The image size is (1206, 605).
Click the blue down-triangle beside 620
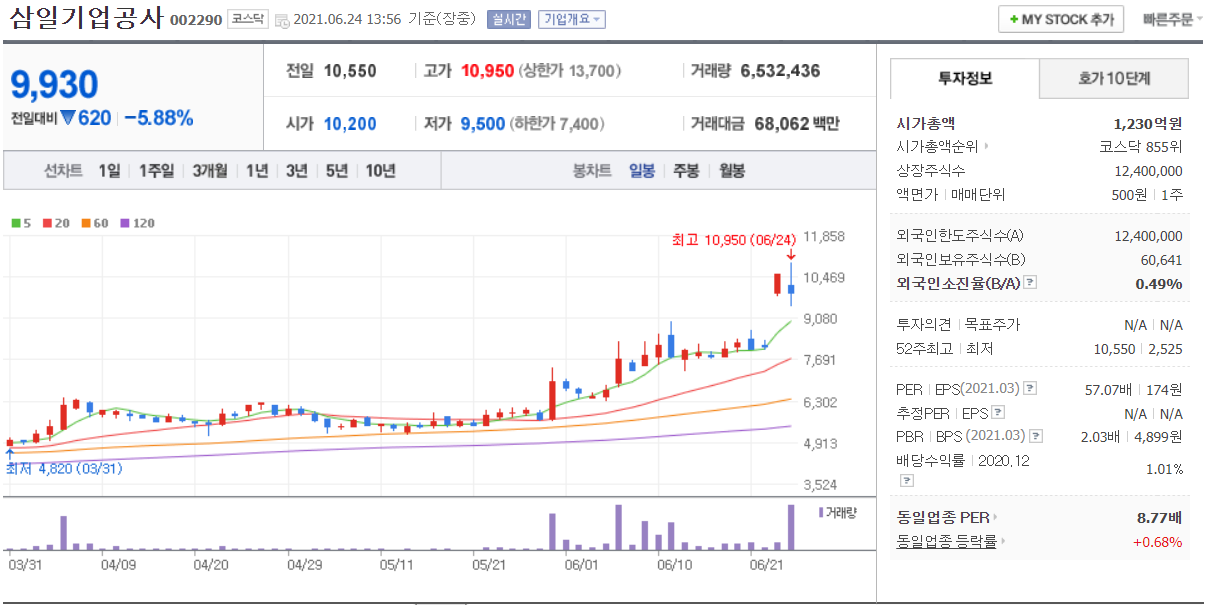point(68,118)
